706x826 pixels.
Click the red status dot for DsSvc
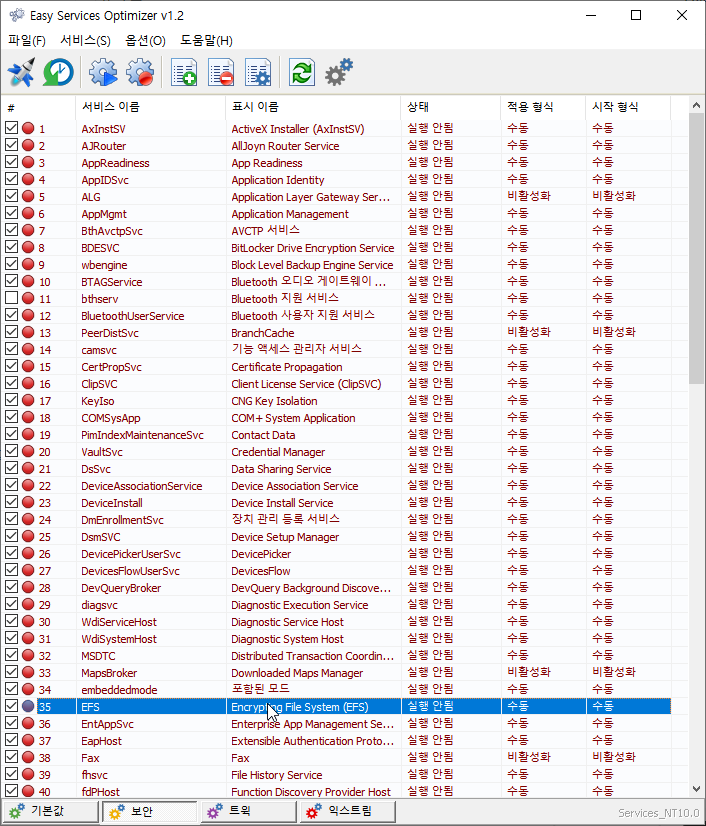[x=28, y=468]
